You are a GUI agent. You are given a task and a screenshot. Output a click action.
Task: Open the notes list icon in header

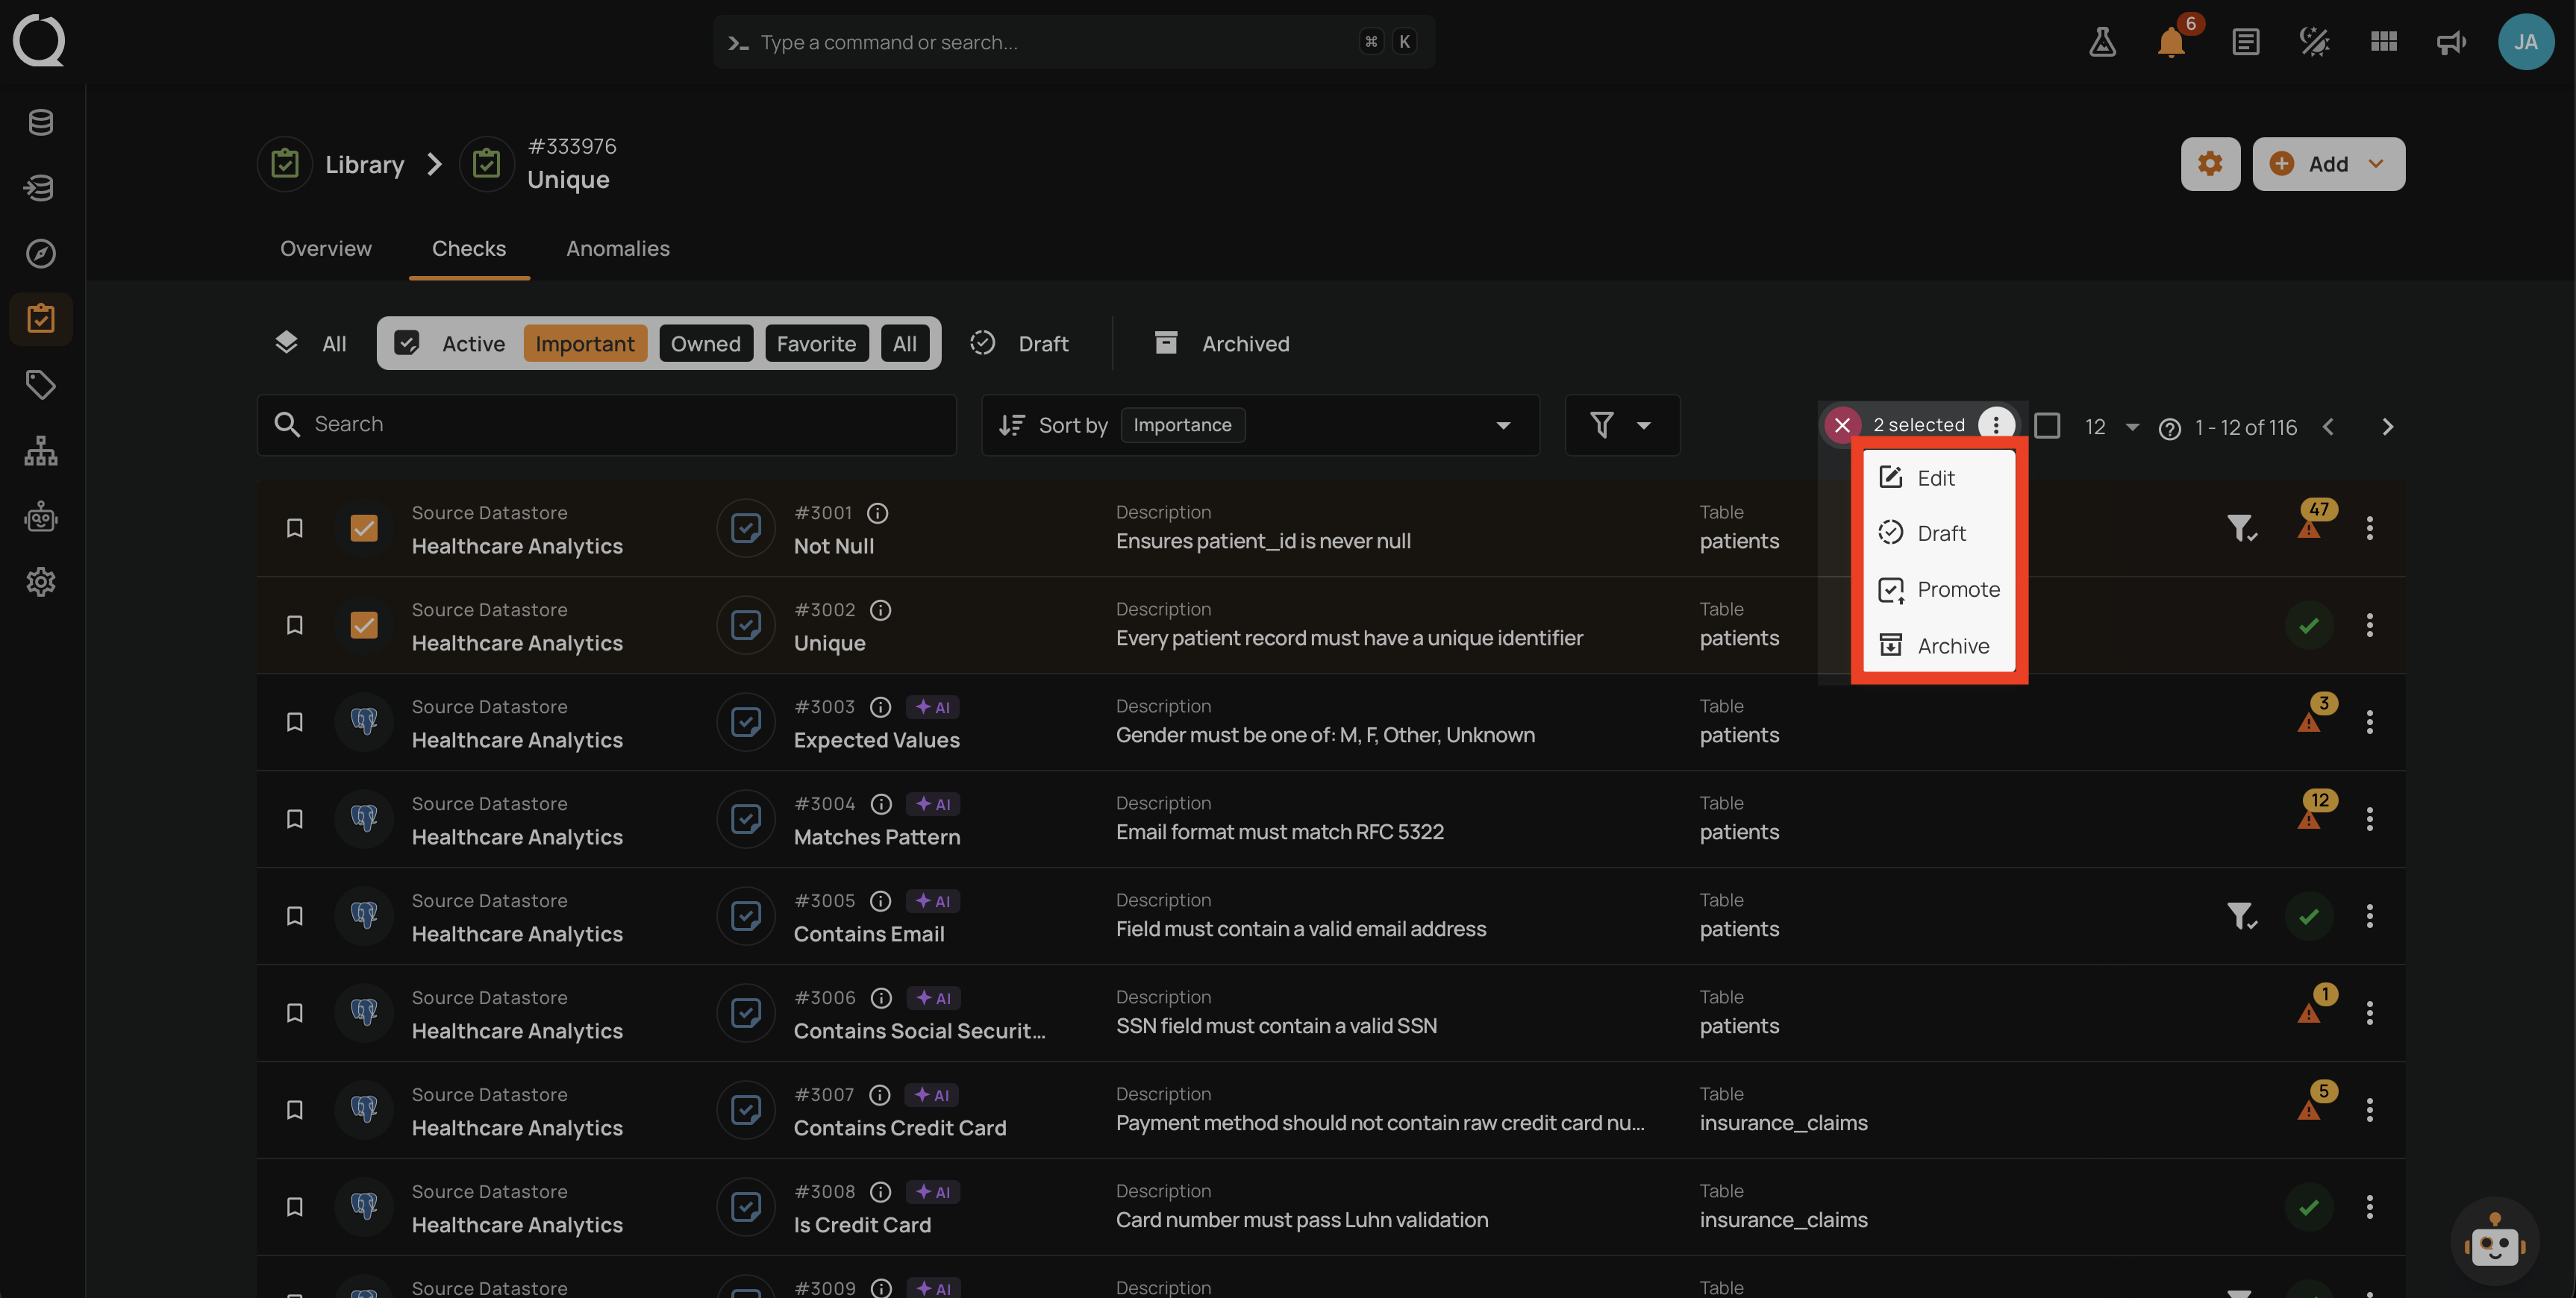(x=2245, y=42)
